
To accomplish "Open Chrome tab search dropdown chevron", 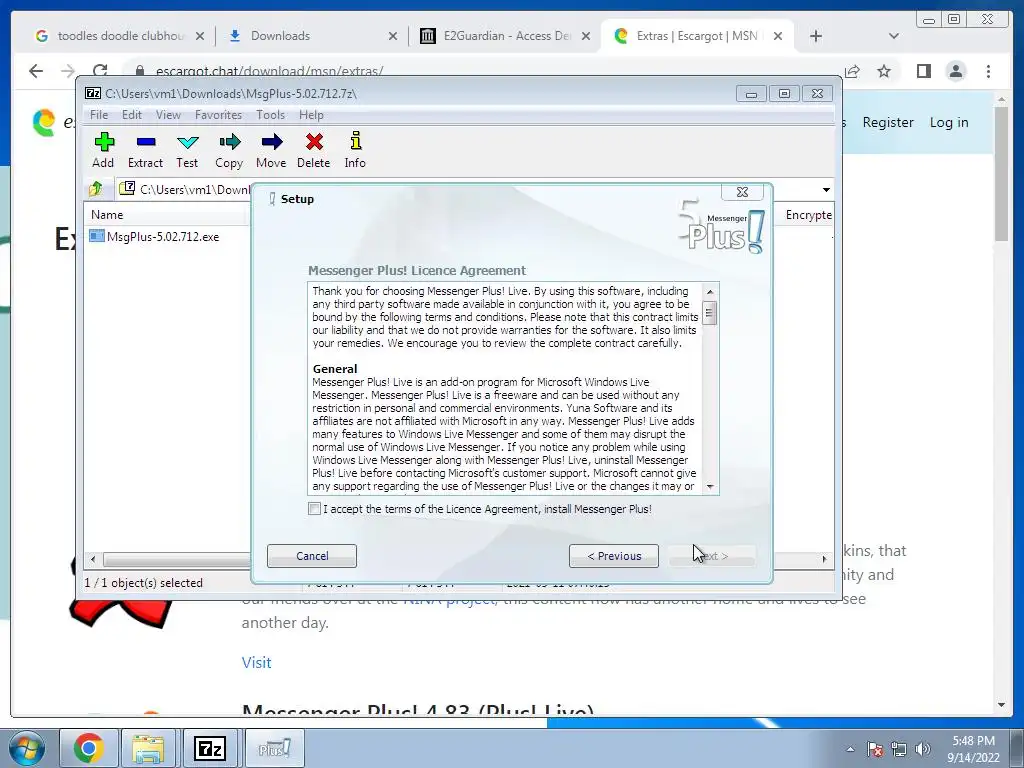I will [x=894, y=36].
